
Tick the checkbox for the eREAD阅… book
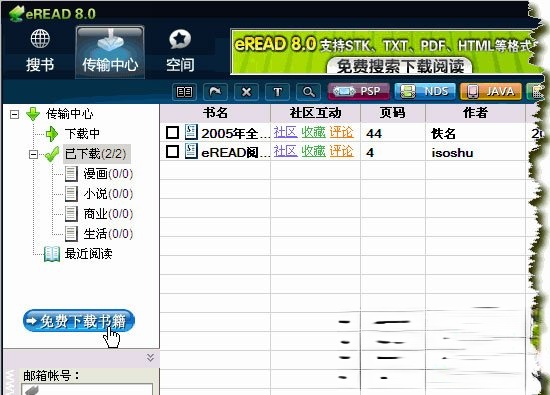[172, 152]
